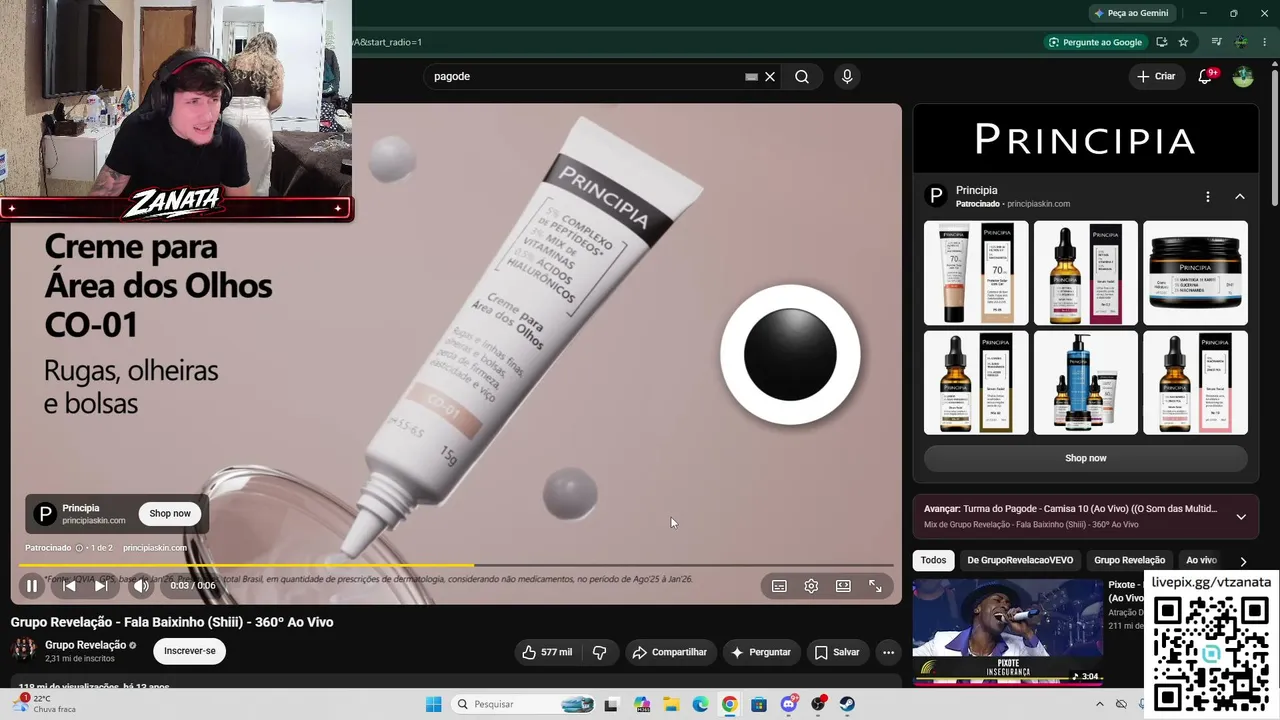1280x720 pixels.
Task: Open the Grupo Revelação channel avatar
Action: tap(23, 650)
